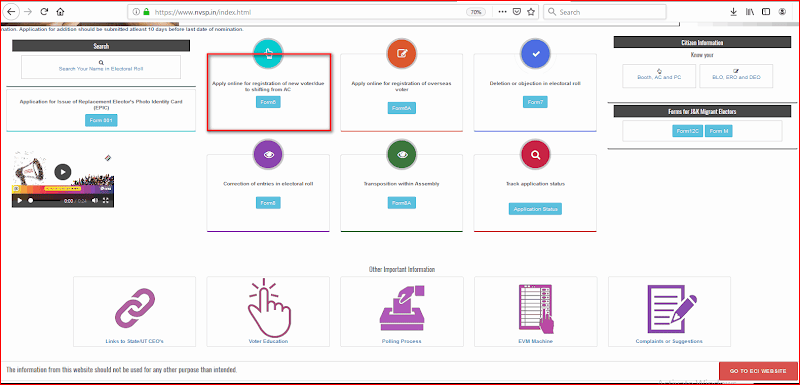The image size is (800, 385).
Task: Save page to Pocket icon
Action: coord(516,12)
